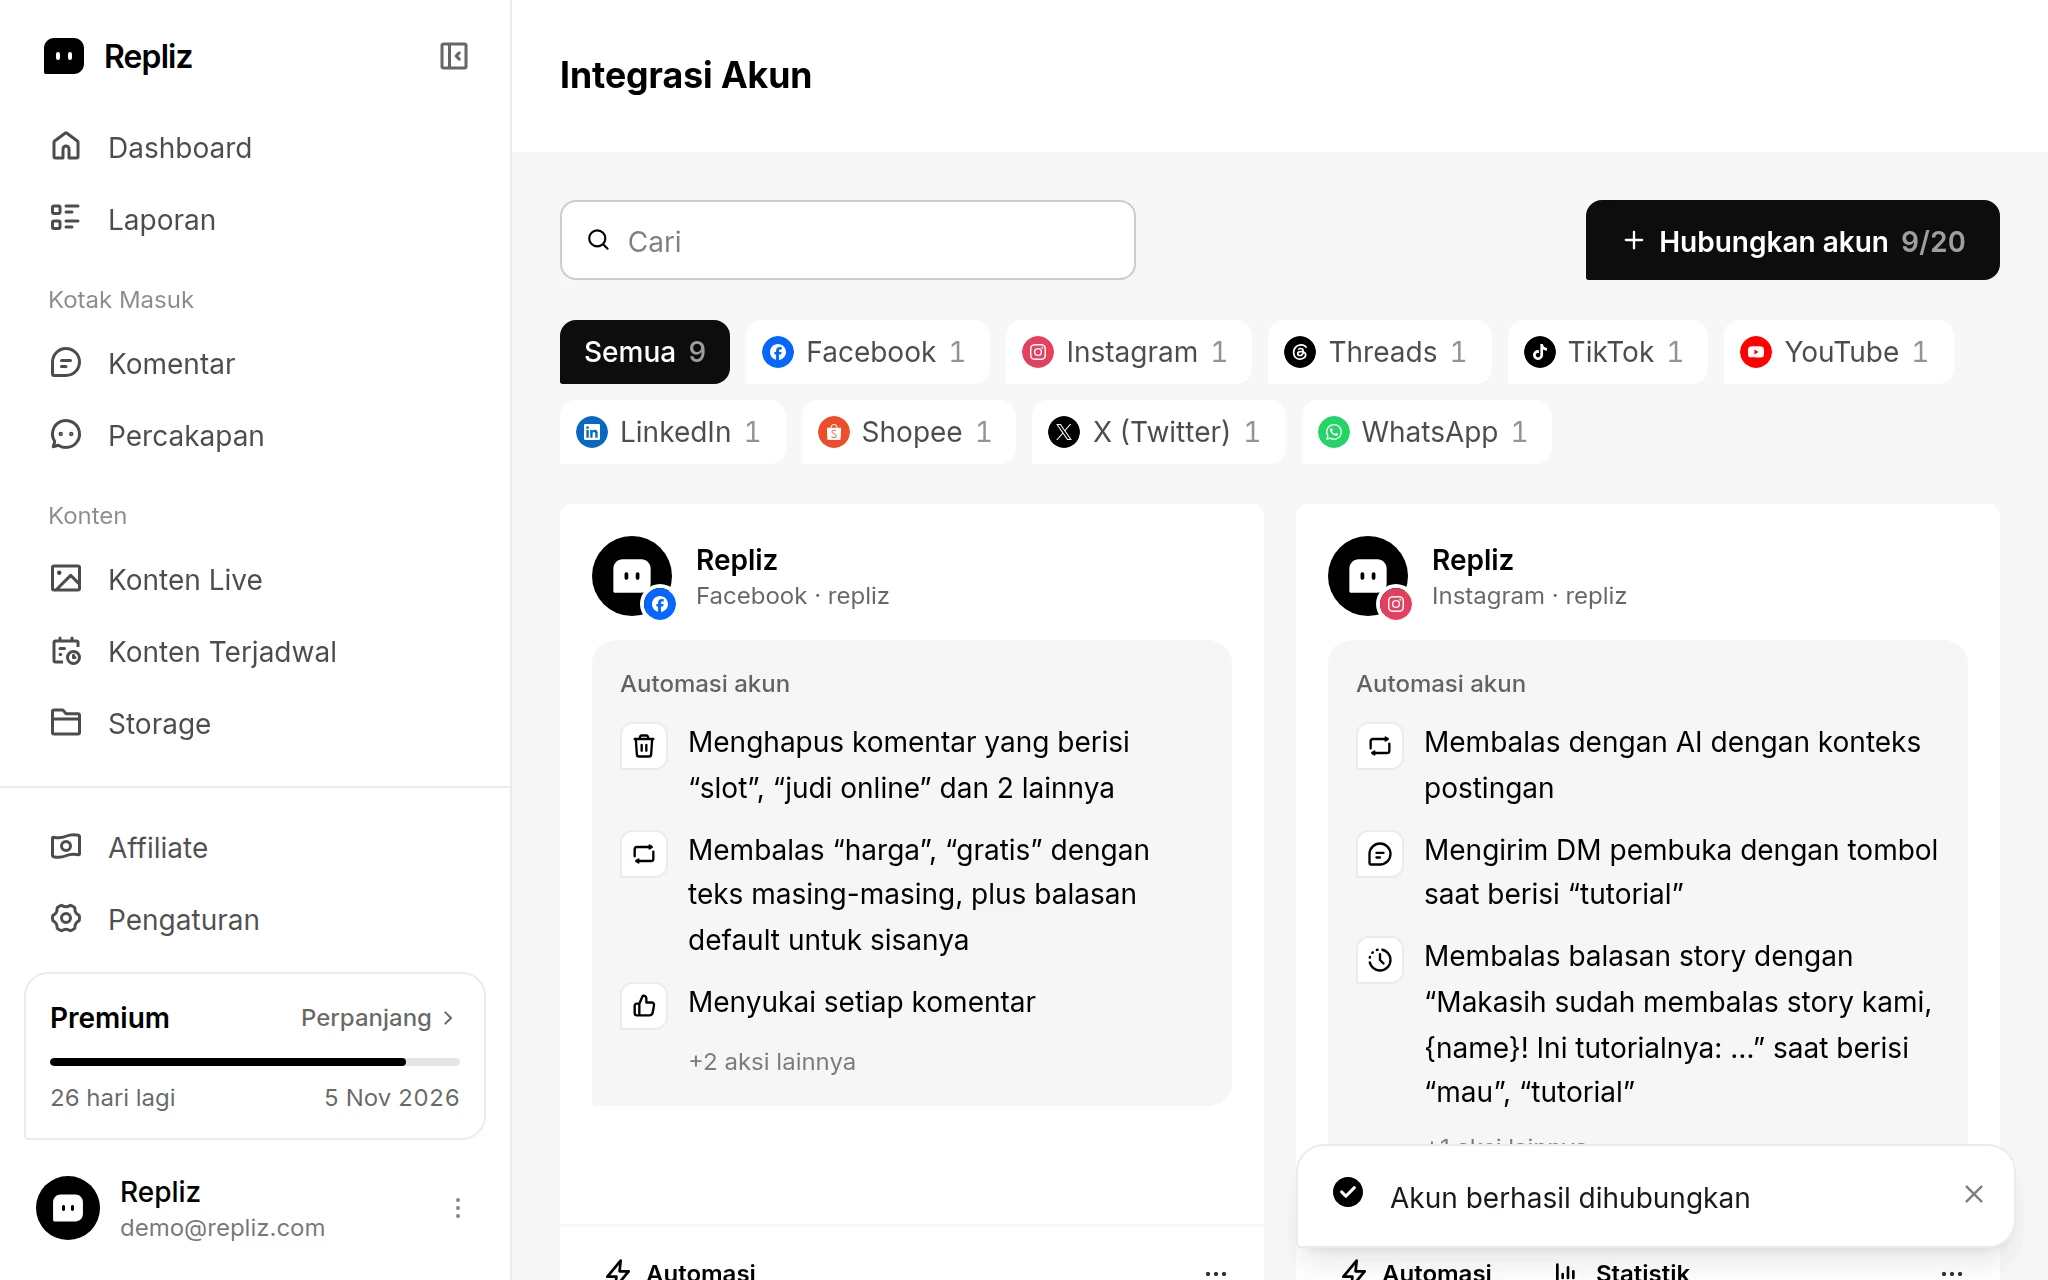Click clock icon beside Membalas balasan story
This screenshot has width=2048, height=1280.
1380,960
